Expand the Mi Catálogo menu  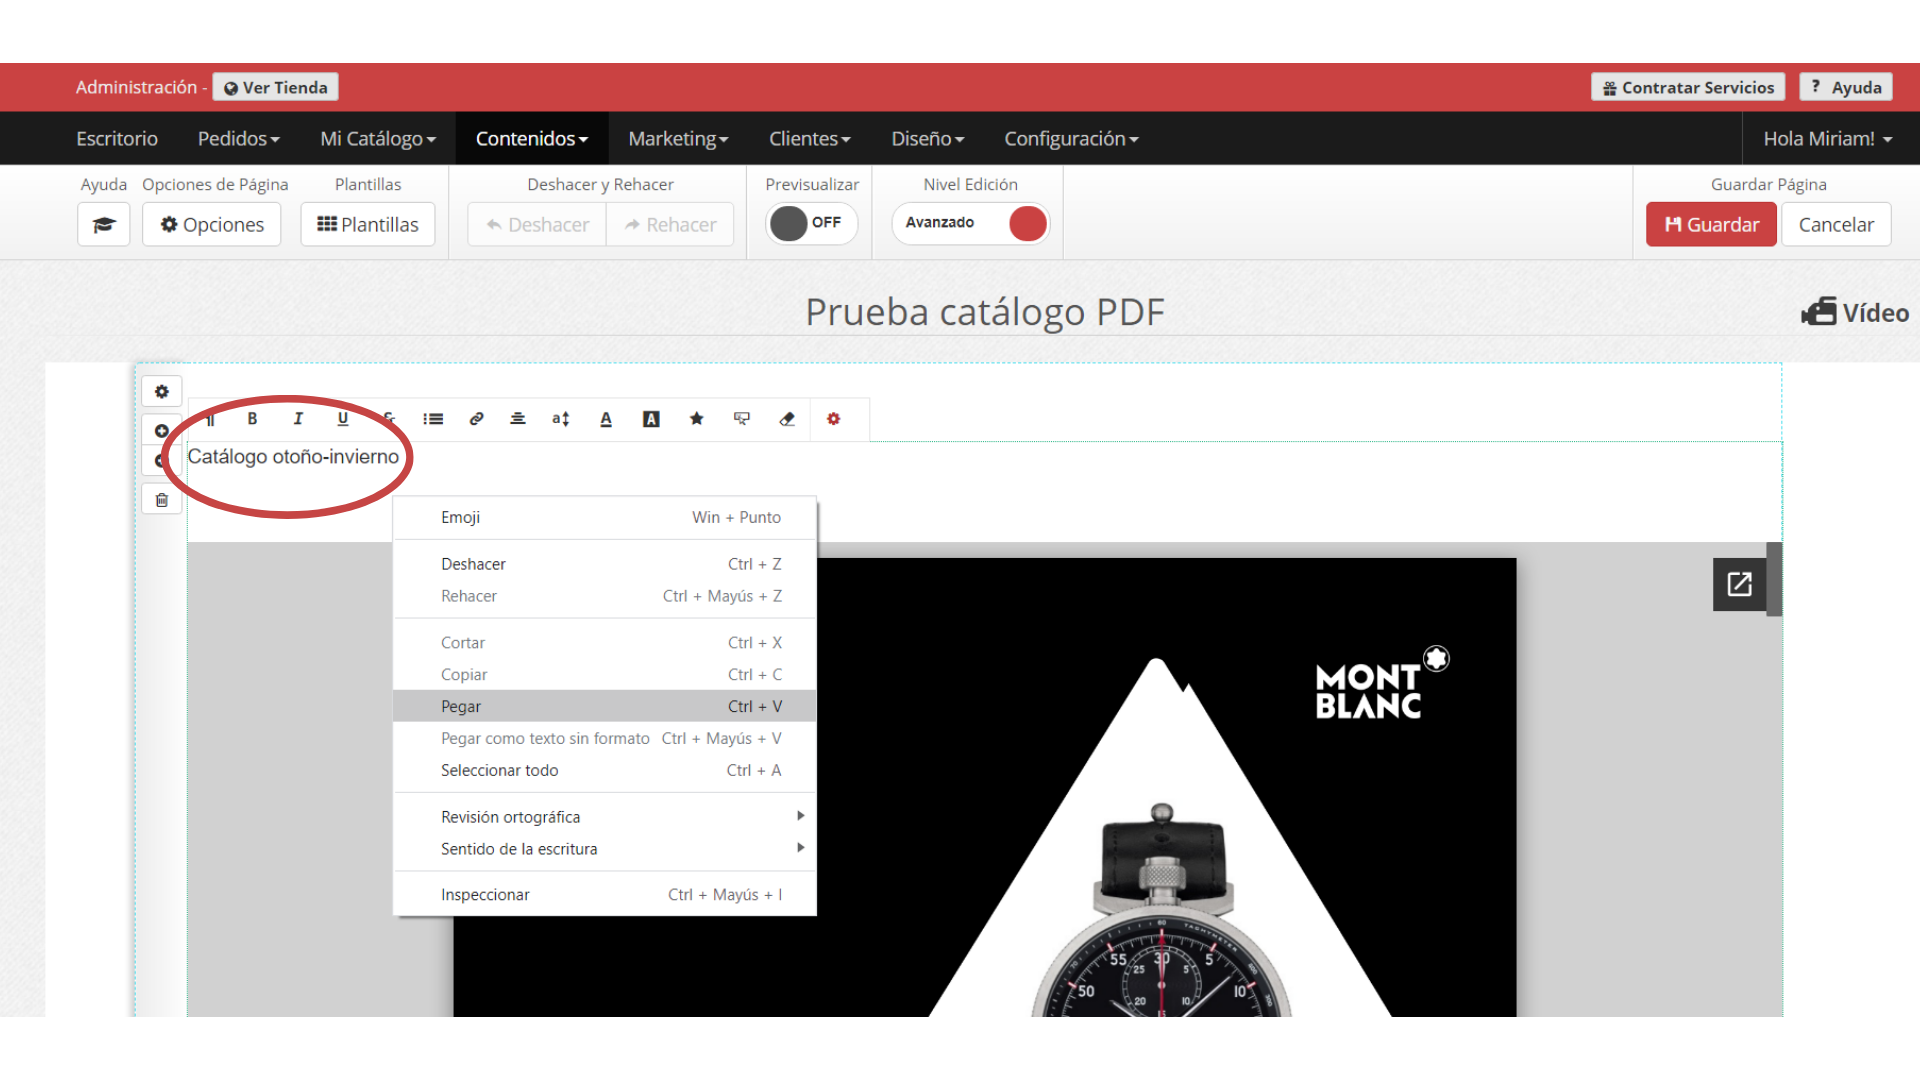pos(378,139)
